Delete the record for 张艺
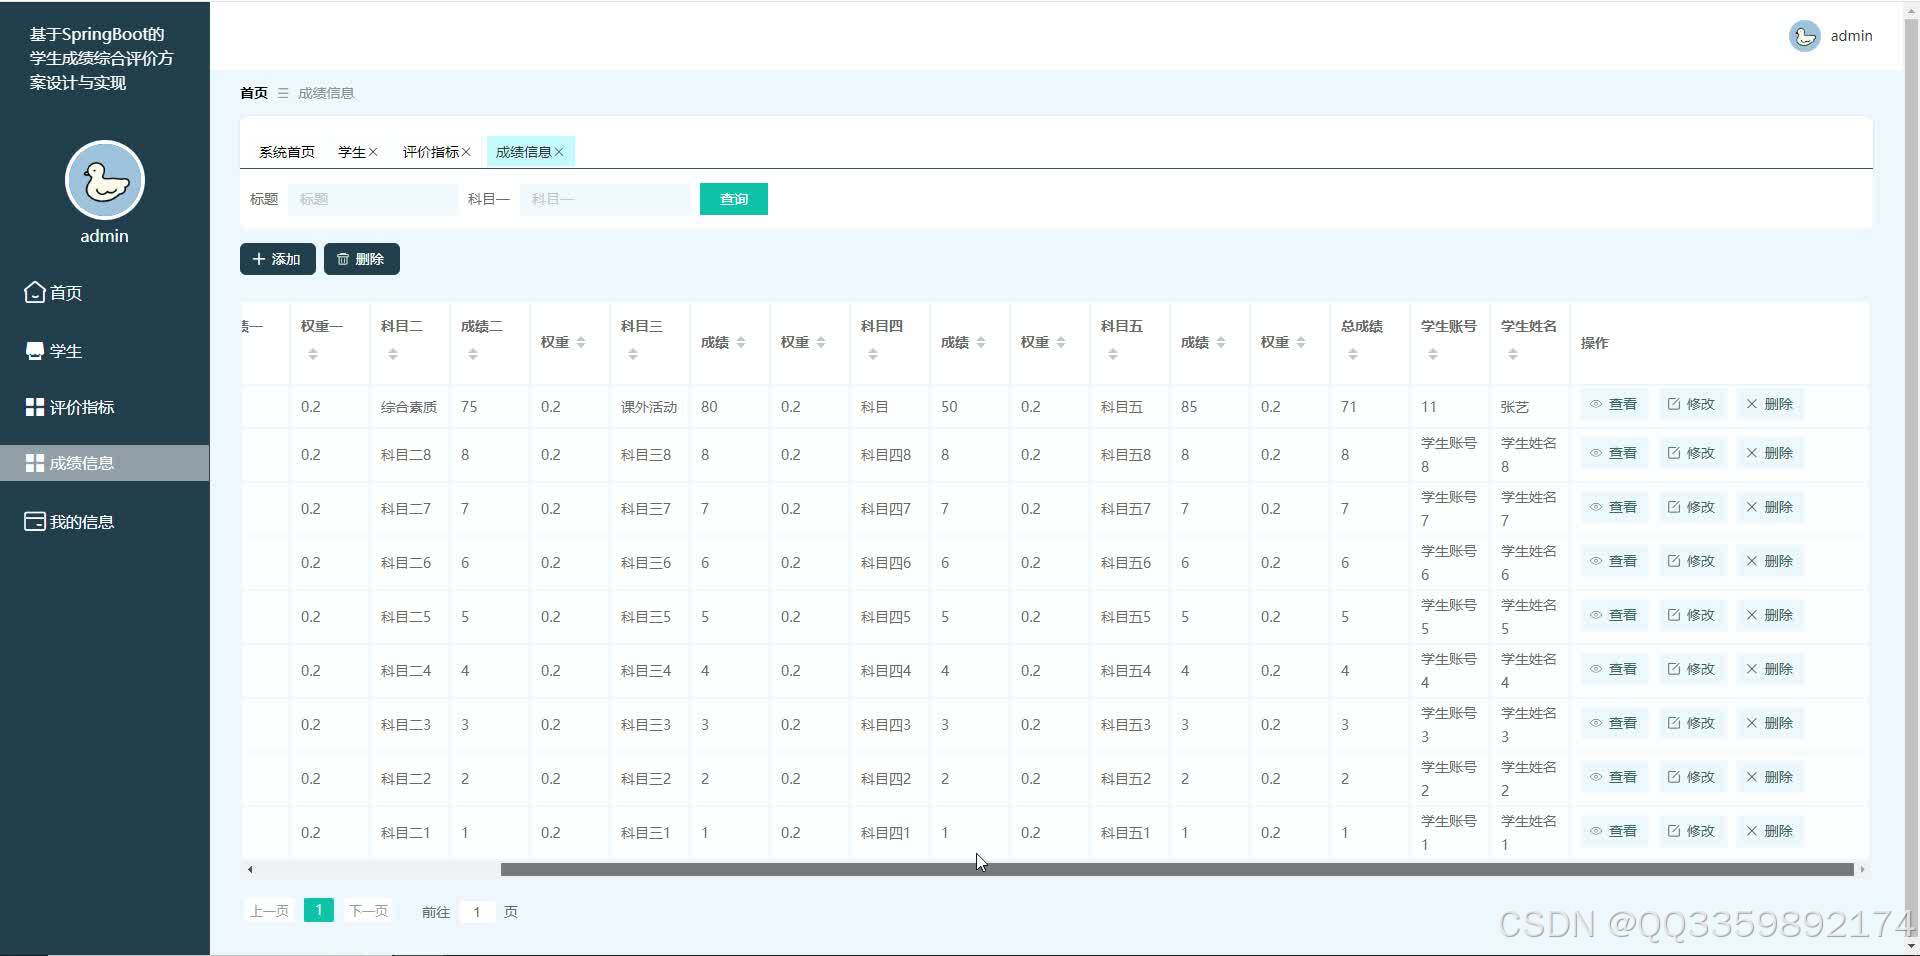 click(1769, 404)
